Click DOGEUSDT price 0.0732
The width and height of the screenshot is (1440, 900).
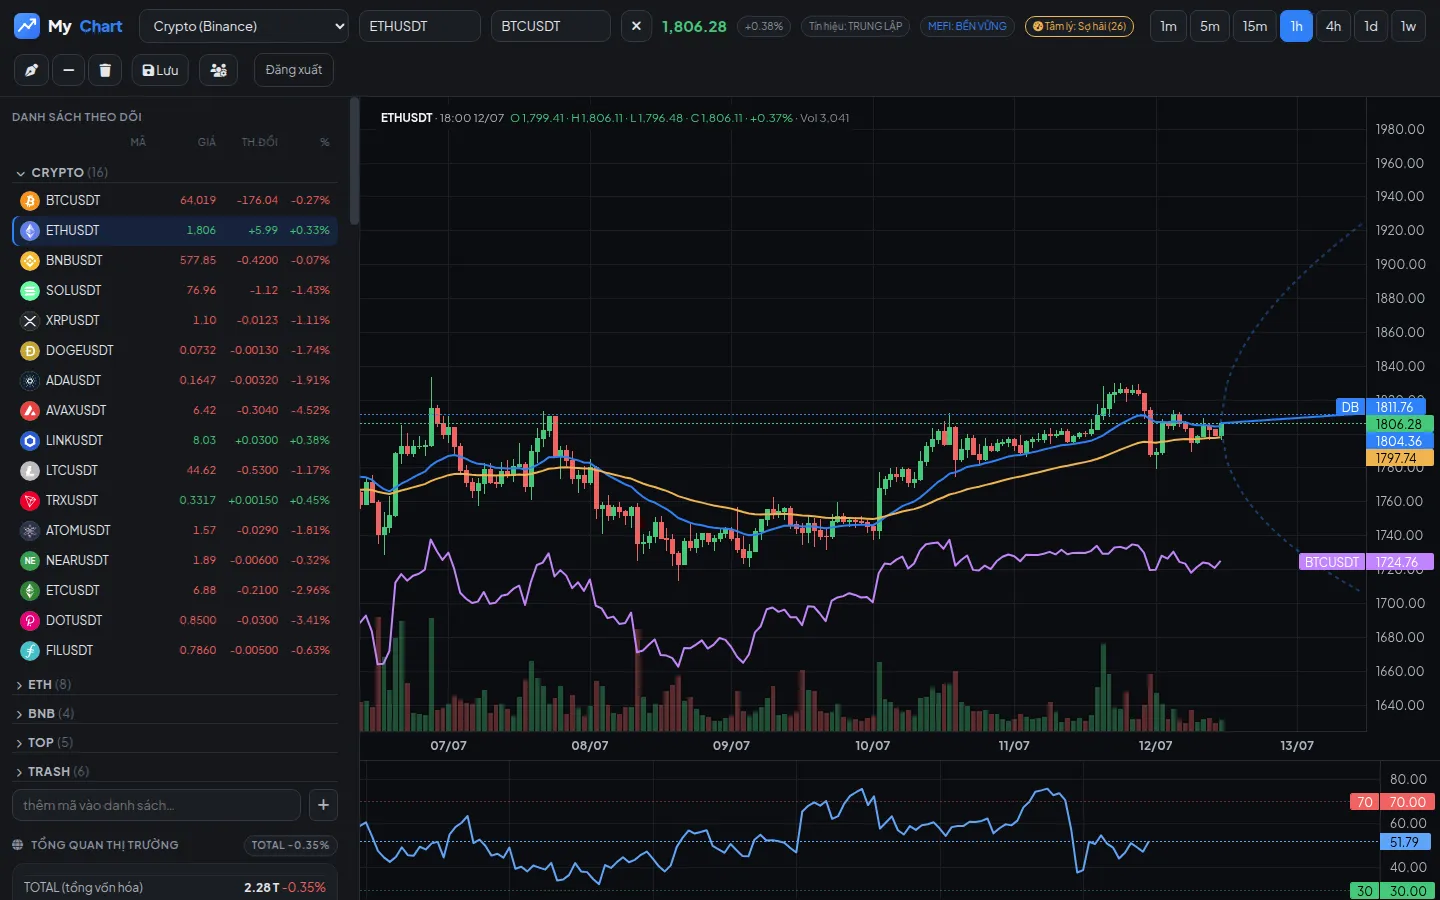tap(198, 350)
